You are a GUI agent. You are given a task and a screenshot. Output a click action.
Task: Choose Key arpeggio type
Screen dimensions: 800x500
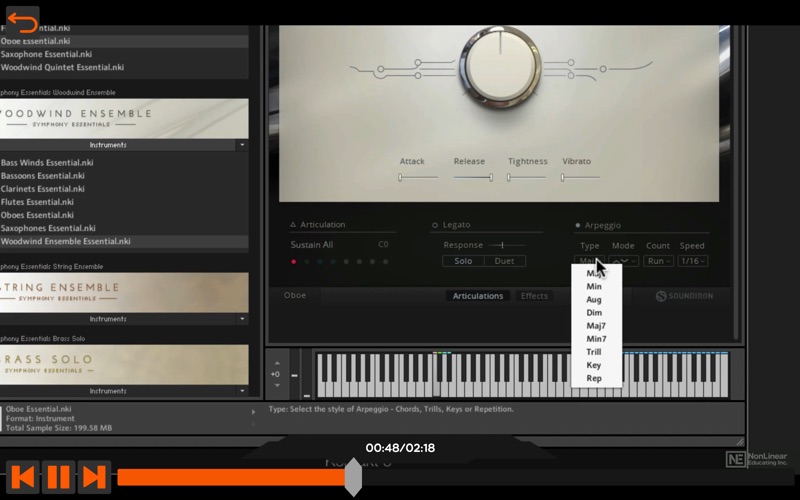click(596, 365)
